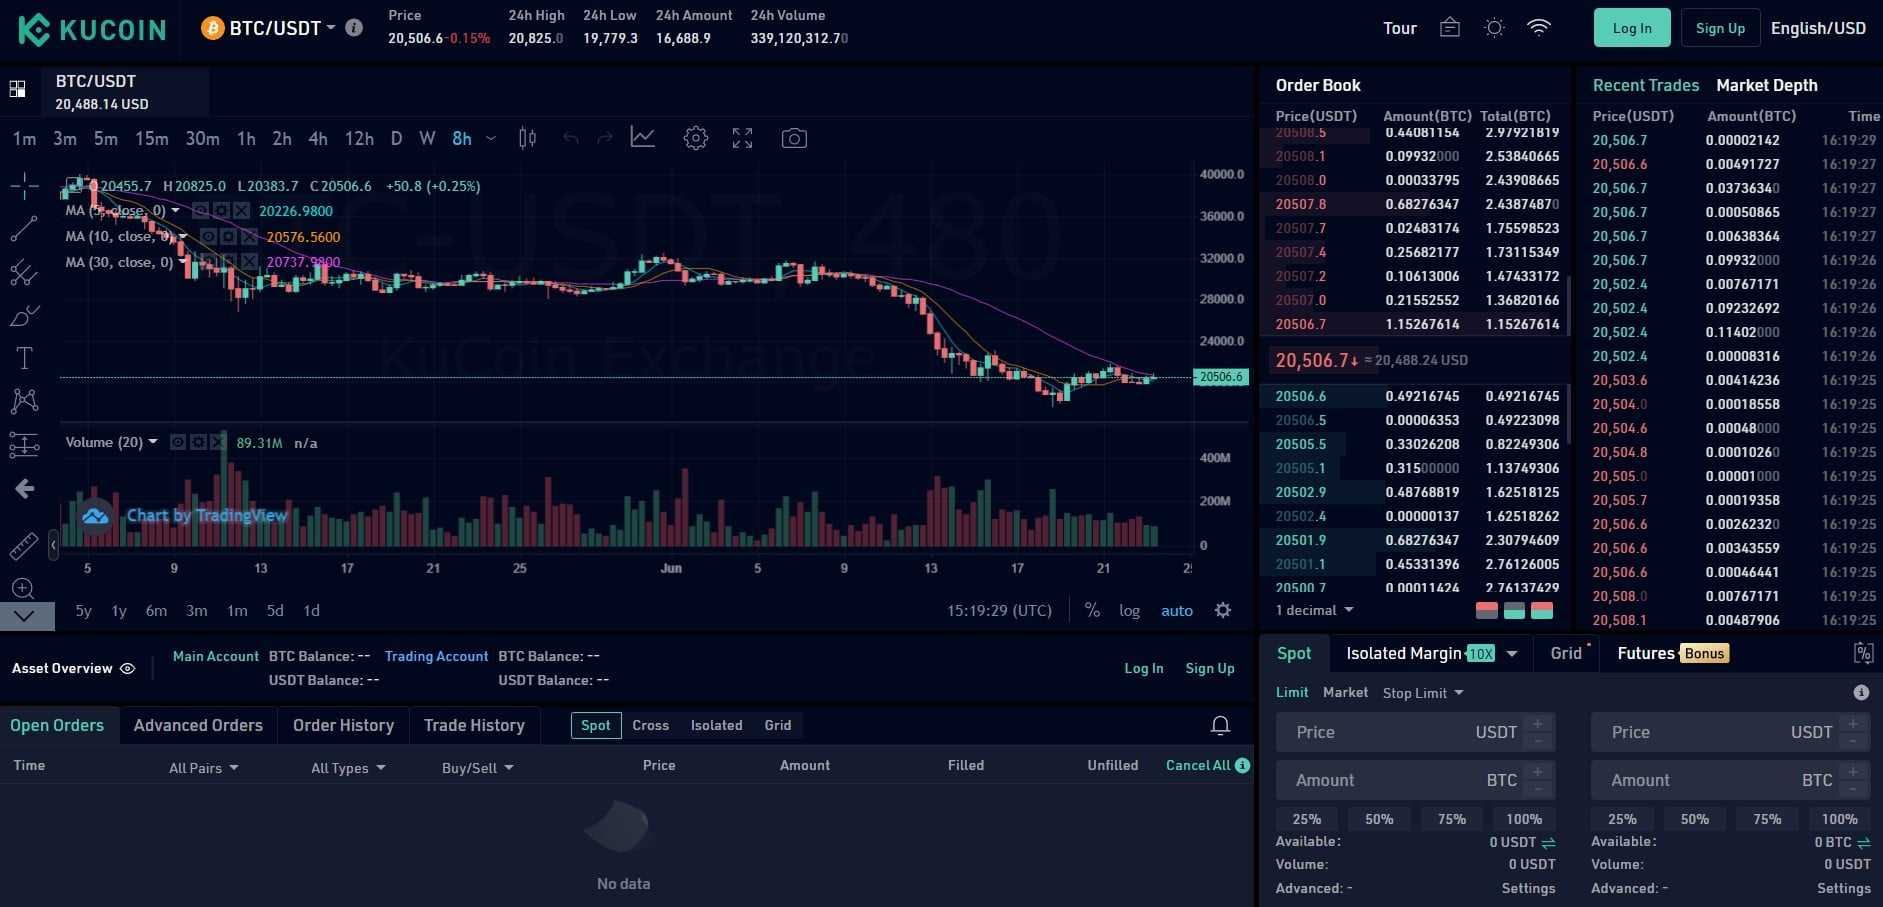
Task: Click the back arrow icon in chart sidebar
Action: click(24, 488)
